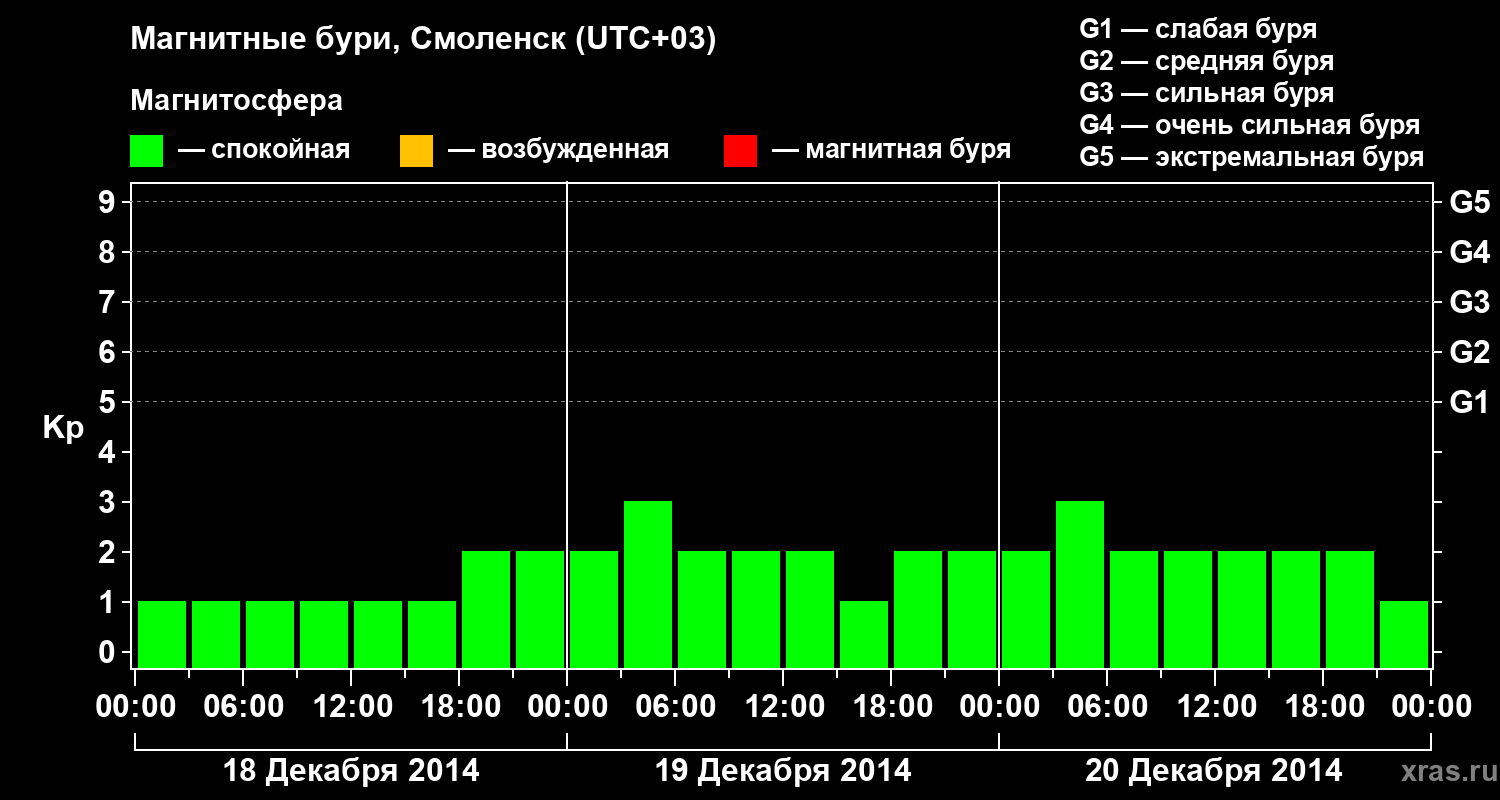Click the 18 December 00:00–03:00 bar
Image resolution: width=1500 pixels, height=800 pixels.
tap(162, 634)
